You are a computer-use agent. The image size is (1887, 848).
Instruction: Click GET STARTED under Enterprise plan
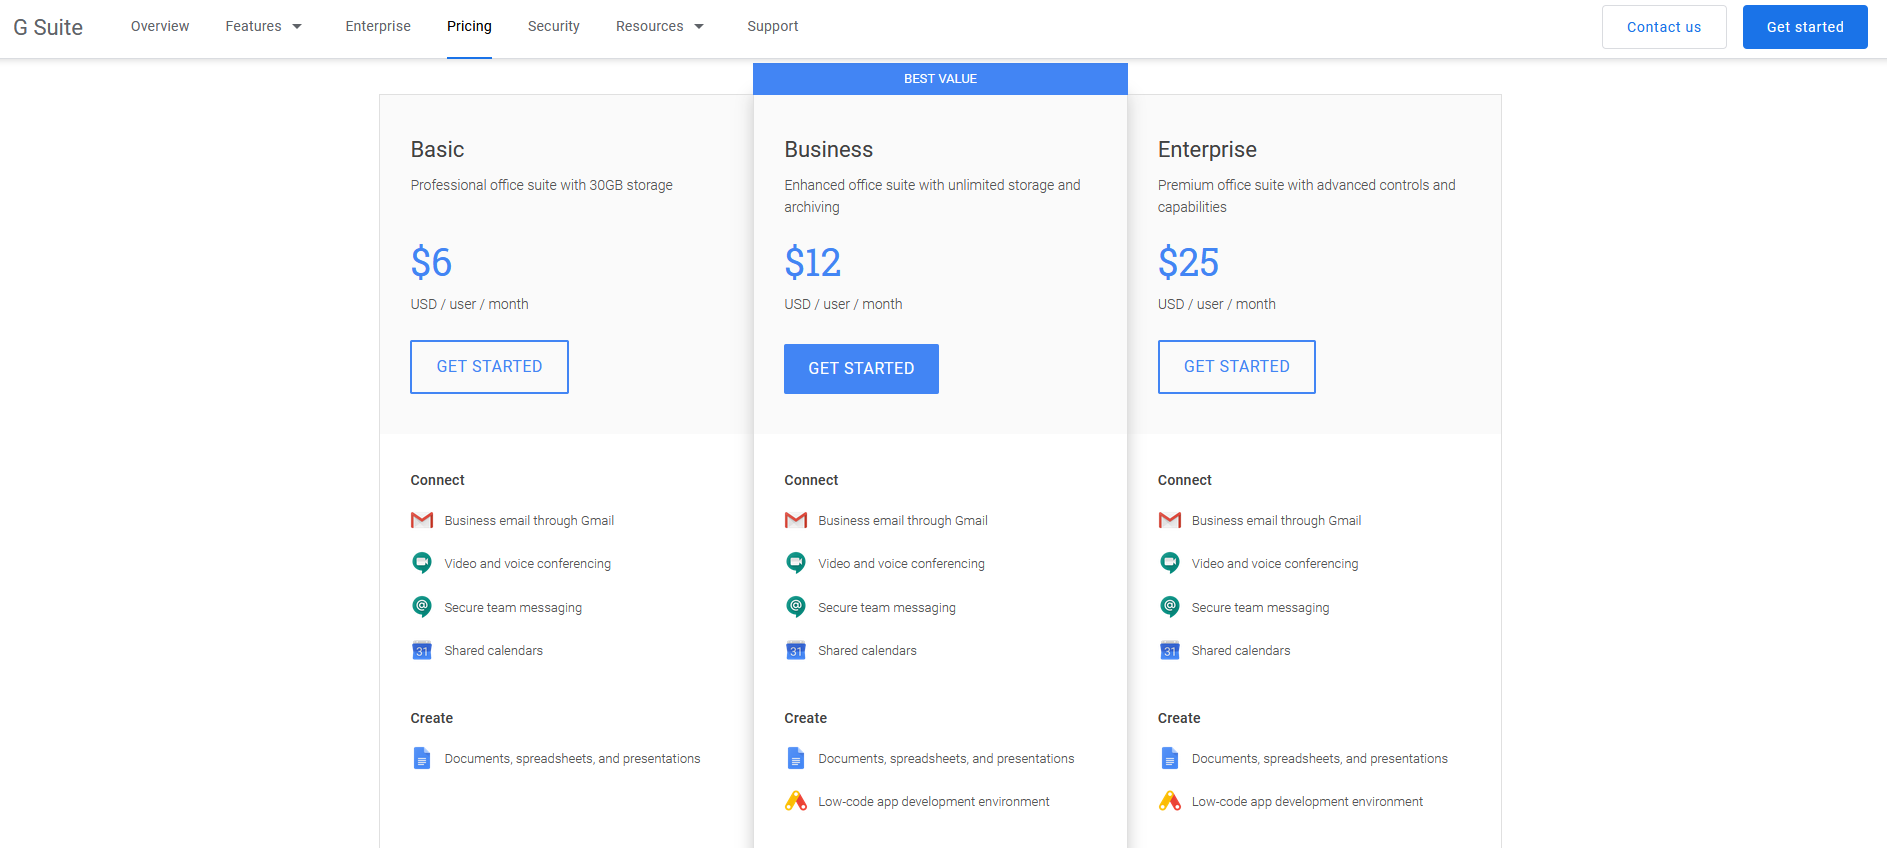pos(1237,367)
